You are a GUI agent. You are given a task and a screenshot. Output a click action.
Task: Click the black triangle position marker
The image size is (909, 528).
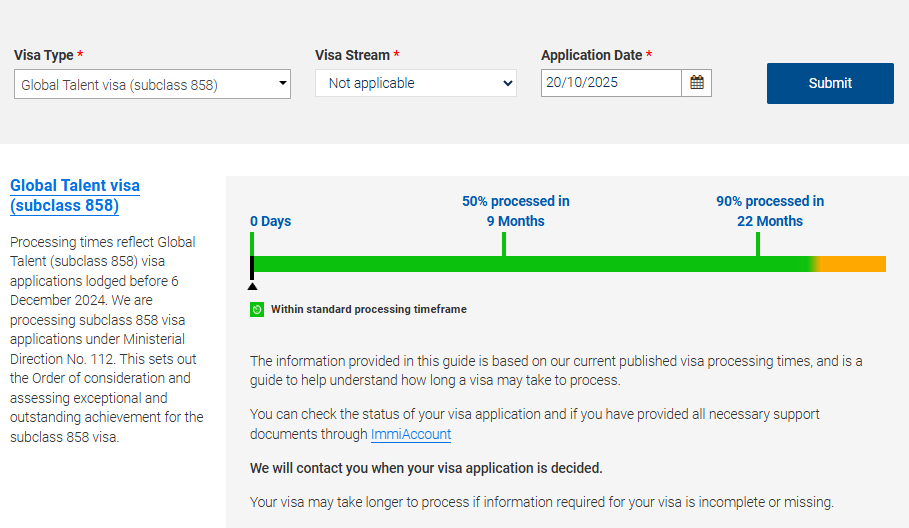coord(252,286)
